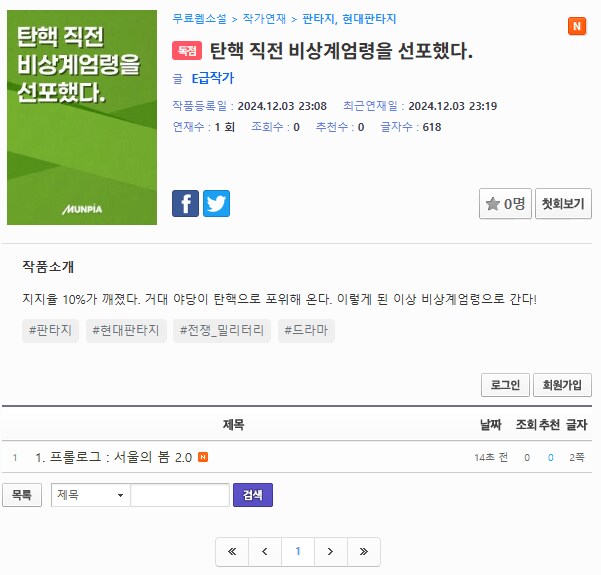This screenshot has height=575, width=601.
Task: Go to the previous page arrow
Action: coord(265,552)
